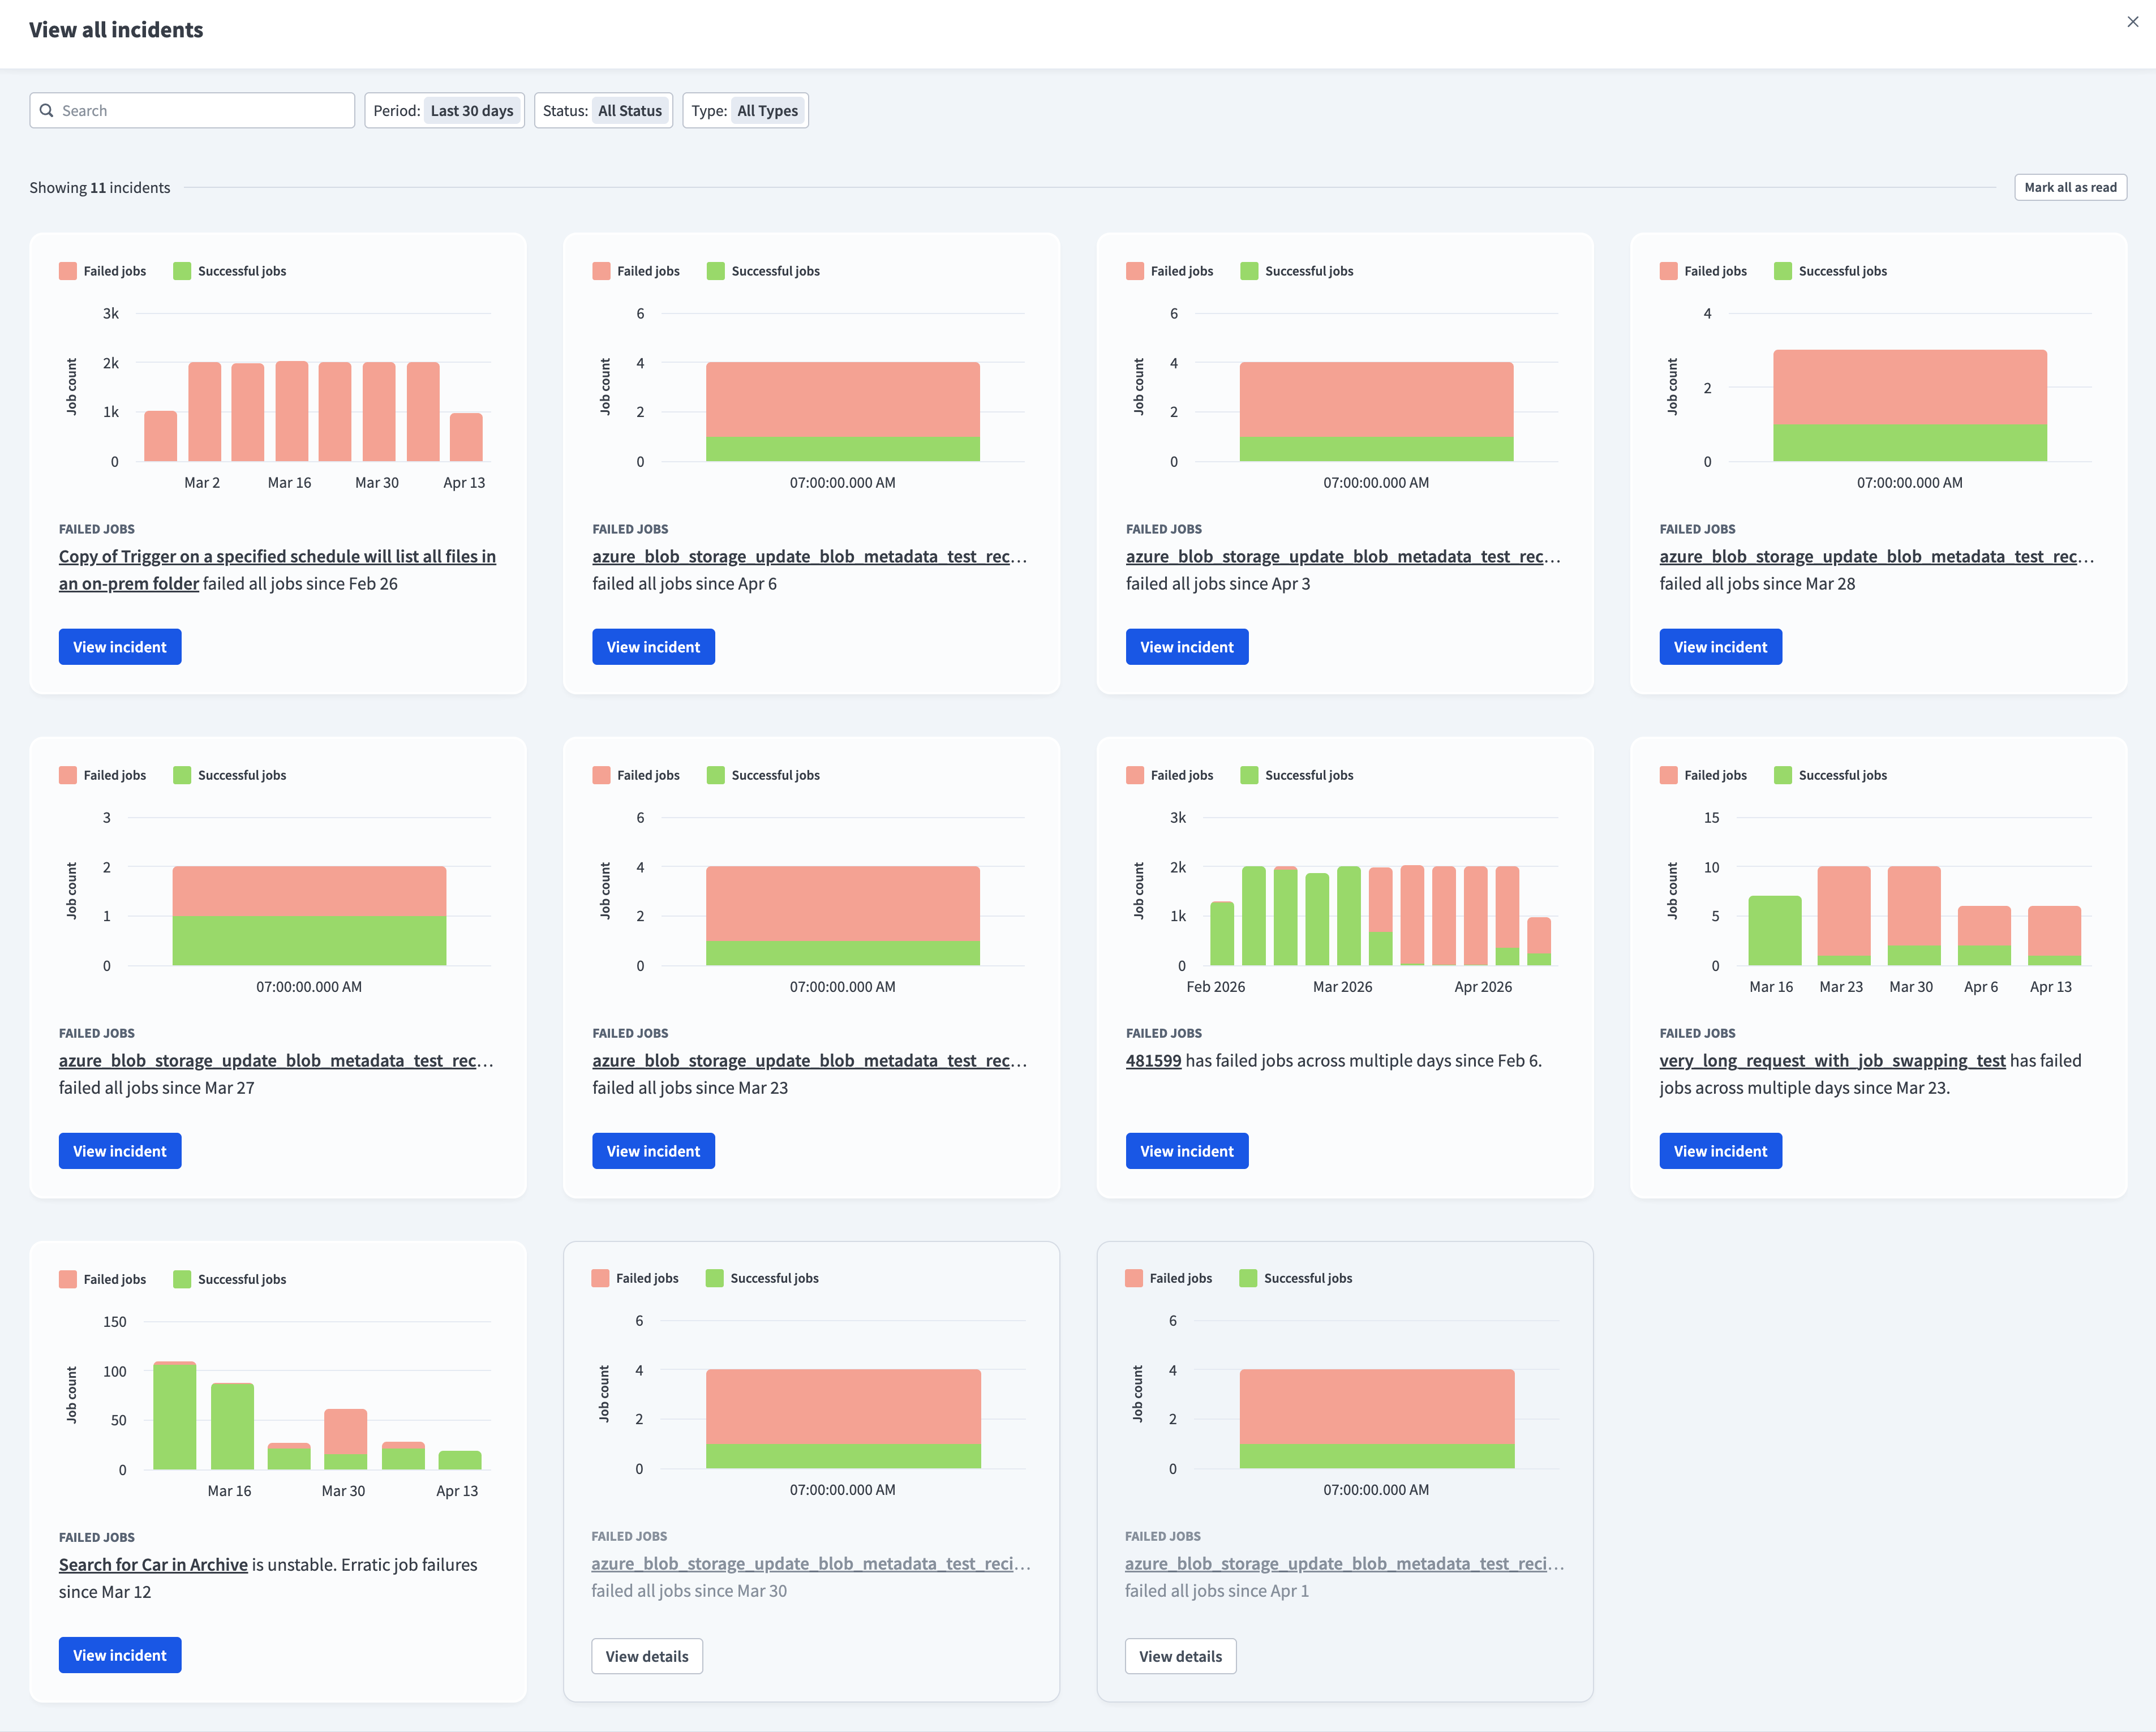
Task: View incident for Copy of Trigger recipe
Action: coord(120,647)
